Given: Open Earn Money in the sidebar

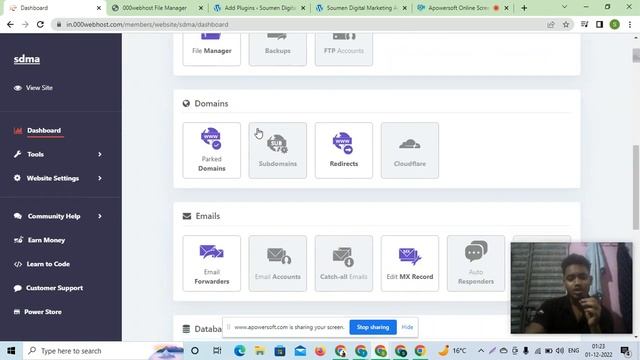Looking at the screenshot, I should (40, 240).
